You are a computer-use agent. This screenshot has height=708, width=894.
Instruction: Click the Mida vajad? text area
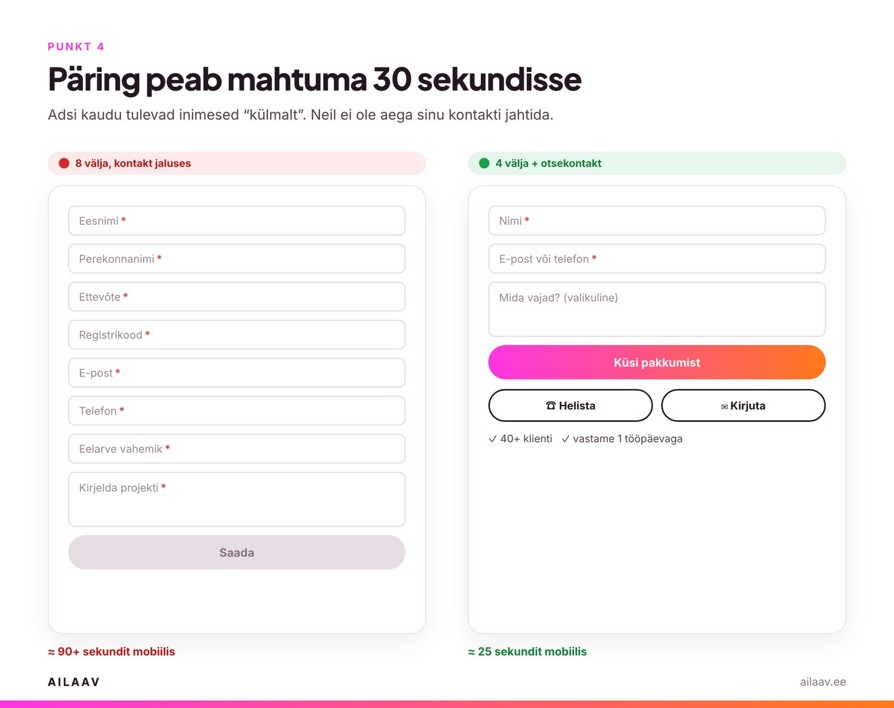pos(657,309)
